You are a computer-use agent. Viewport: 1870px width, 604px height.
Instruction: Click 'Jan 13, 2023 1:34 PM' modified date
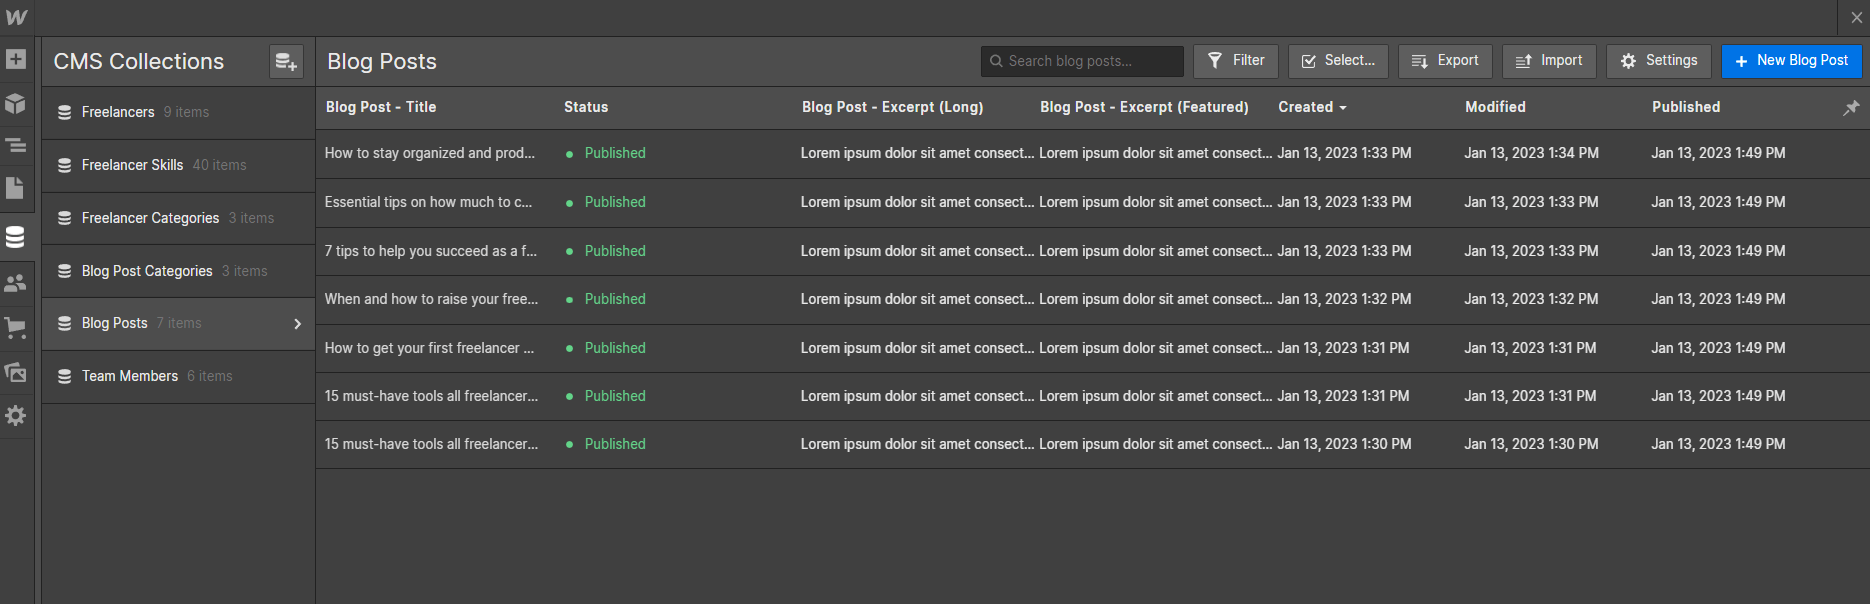click(1531, 153)
